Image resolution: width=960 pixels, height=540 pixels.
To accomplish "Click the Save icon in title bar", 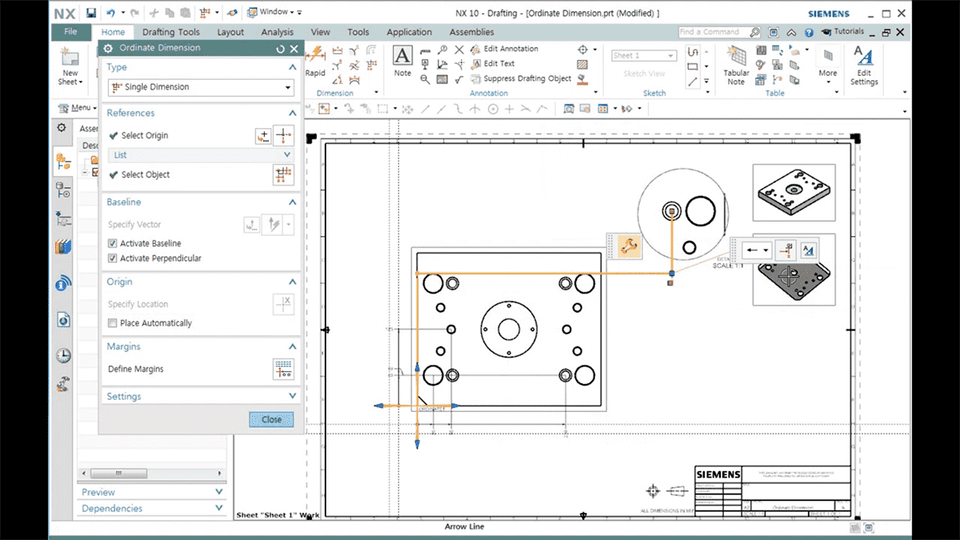I will pyautogui.click(x=91, y=13).
